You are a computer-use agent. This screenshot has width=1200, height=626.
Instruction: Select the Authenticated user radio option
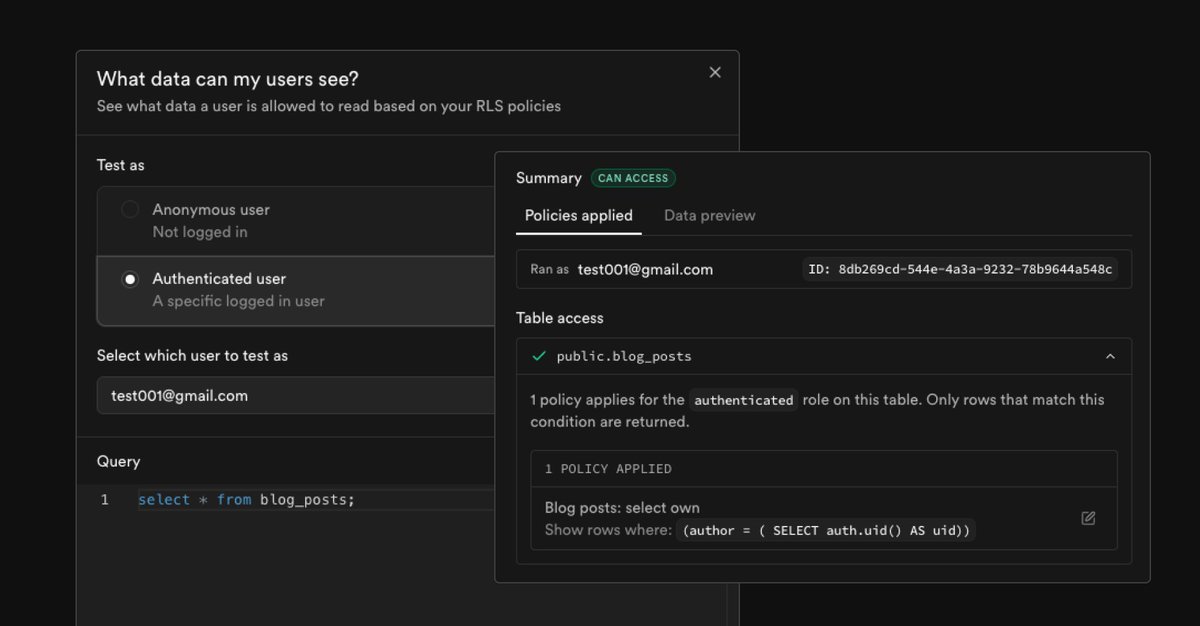pyautogui.click(x=130, y=279)
